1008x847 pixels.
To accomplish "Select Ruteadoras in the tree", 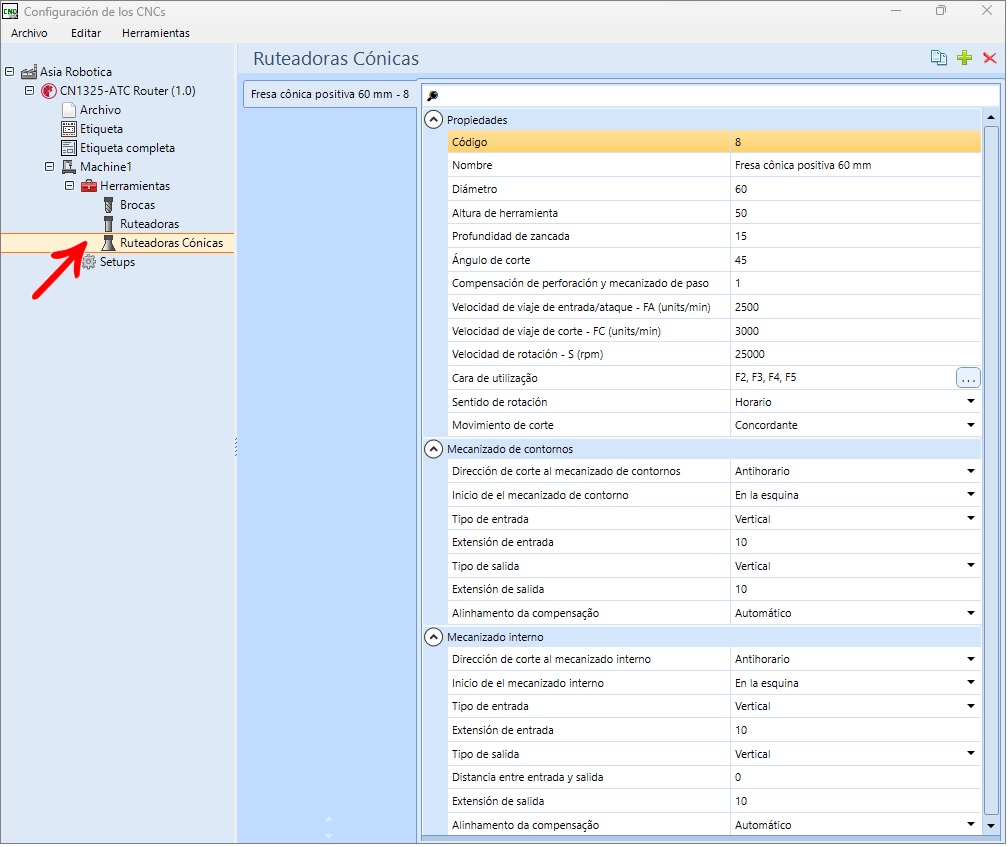I will [x=150, y=224].
